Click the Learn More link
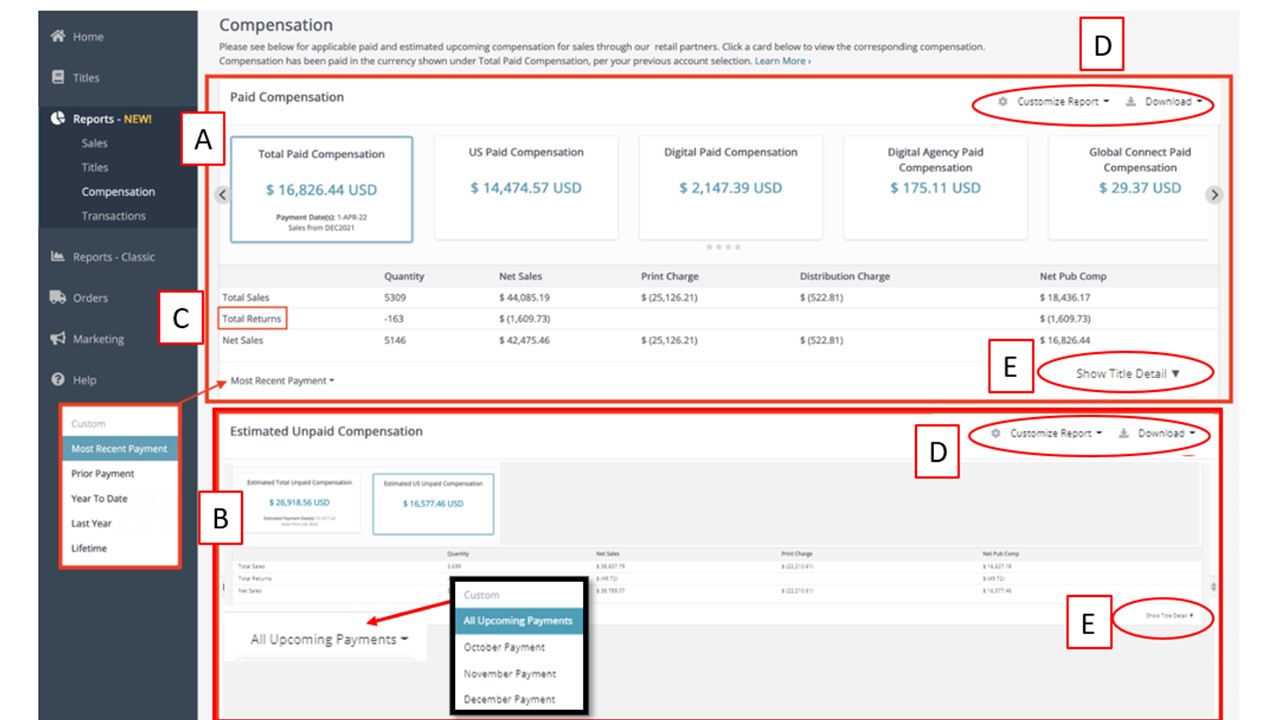1280x720 pixels. (x=782, y=61)
